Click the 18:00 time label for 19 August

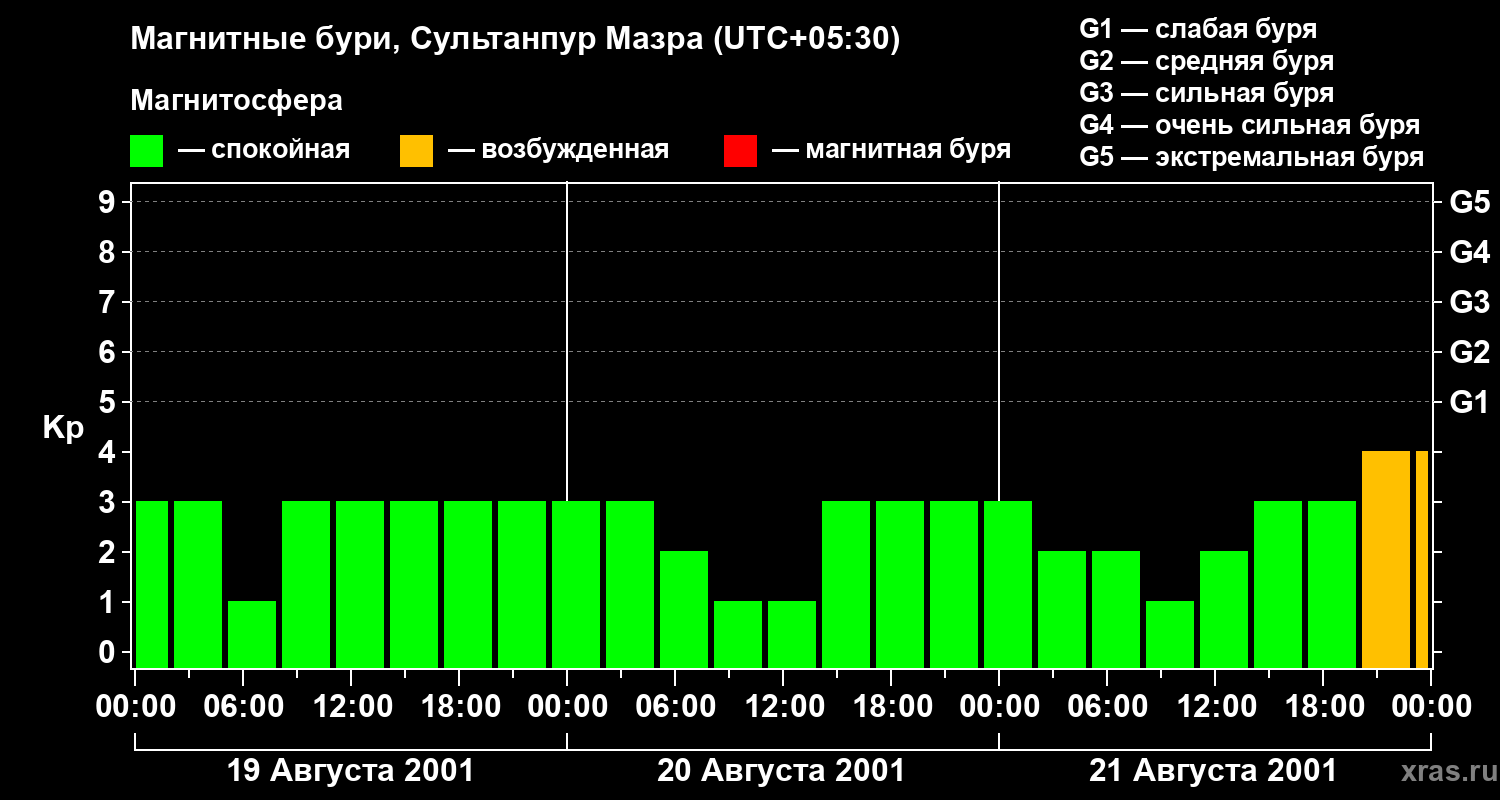459,707
